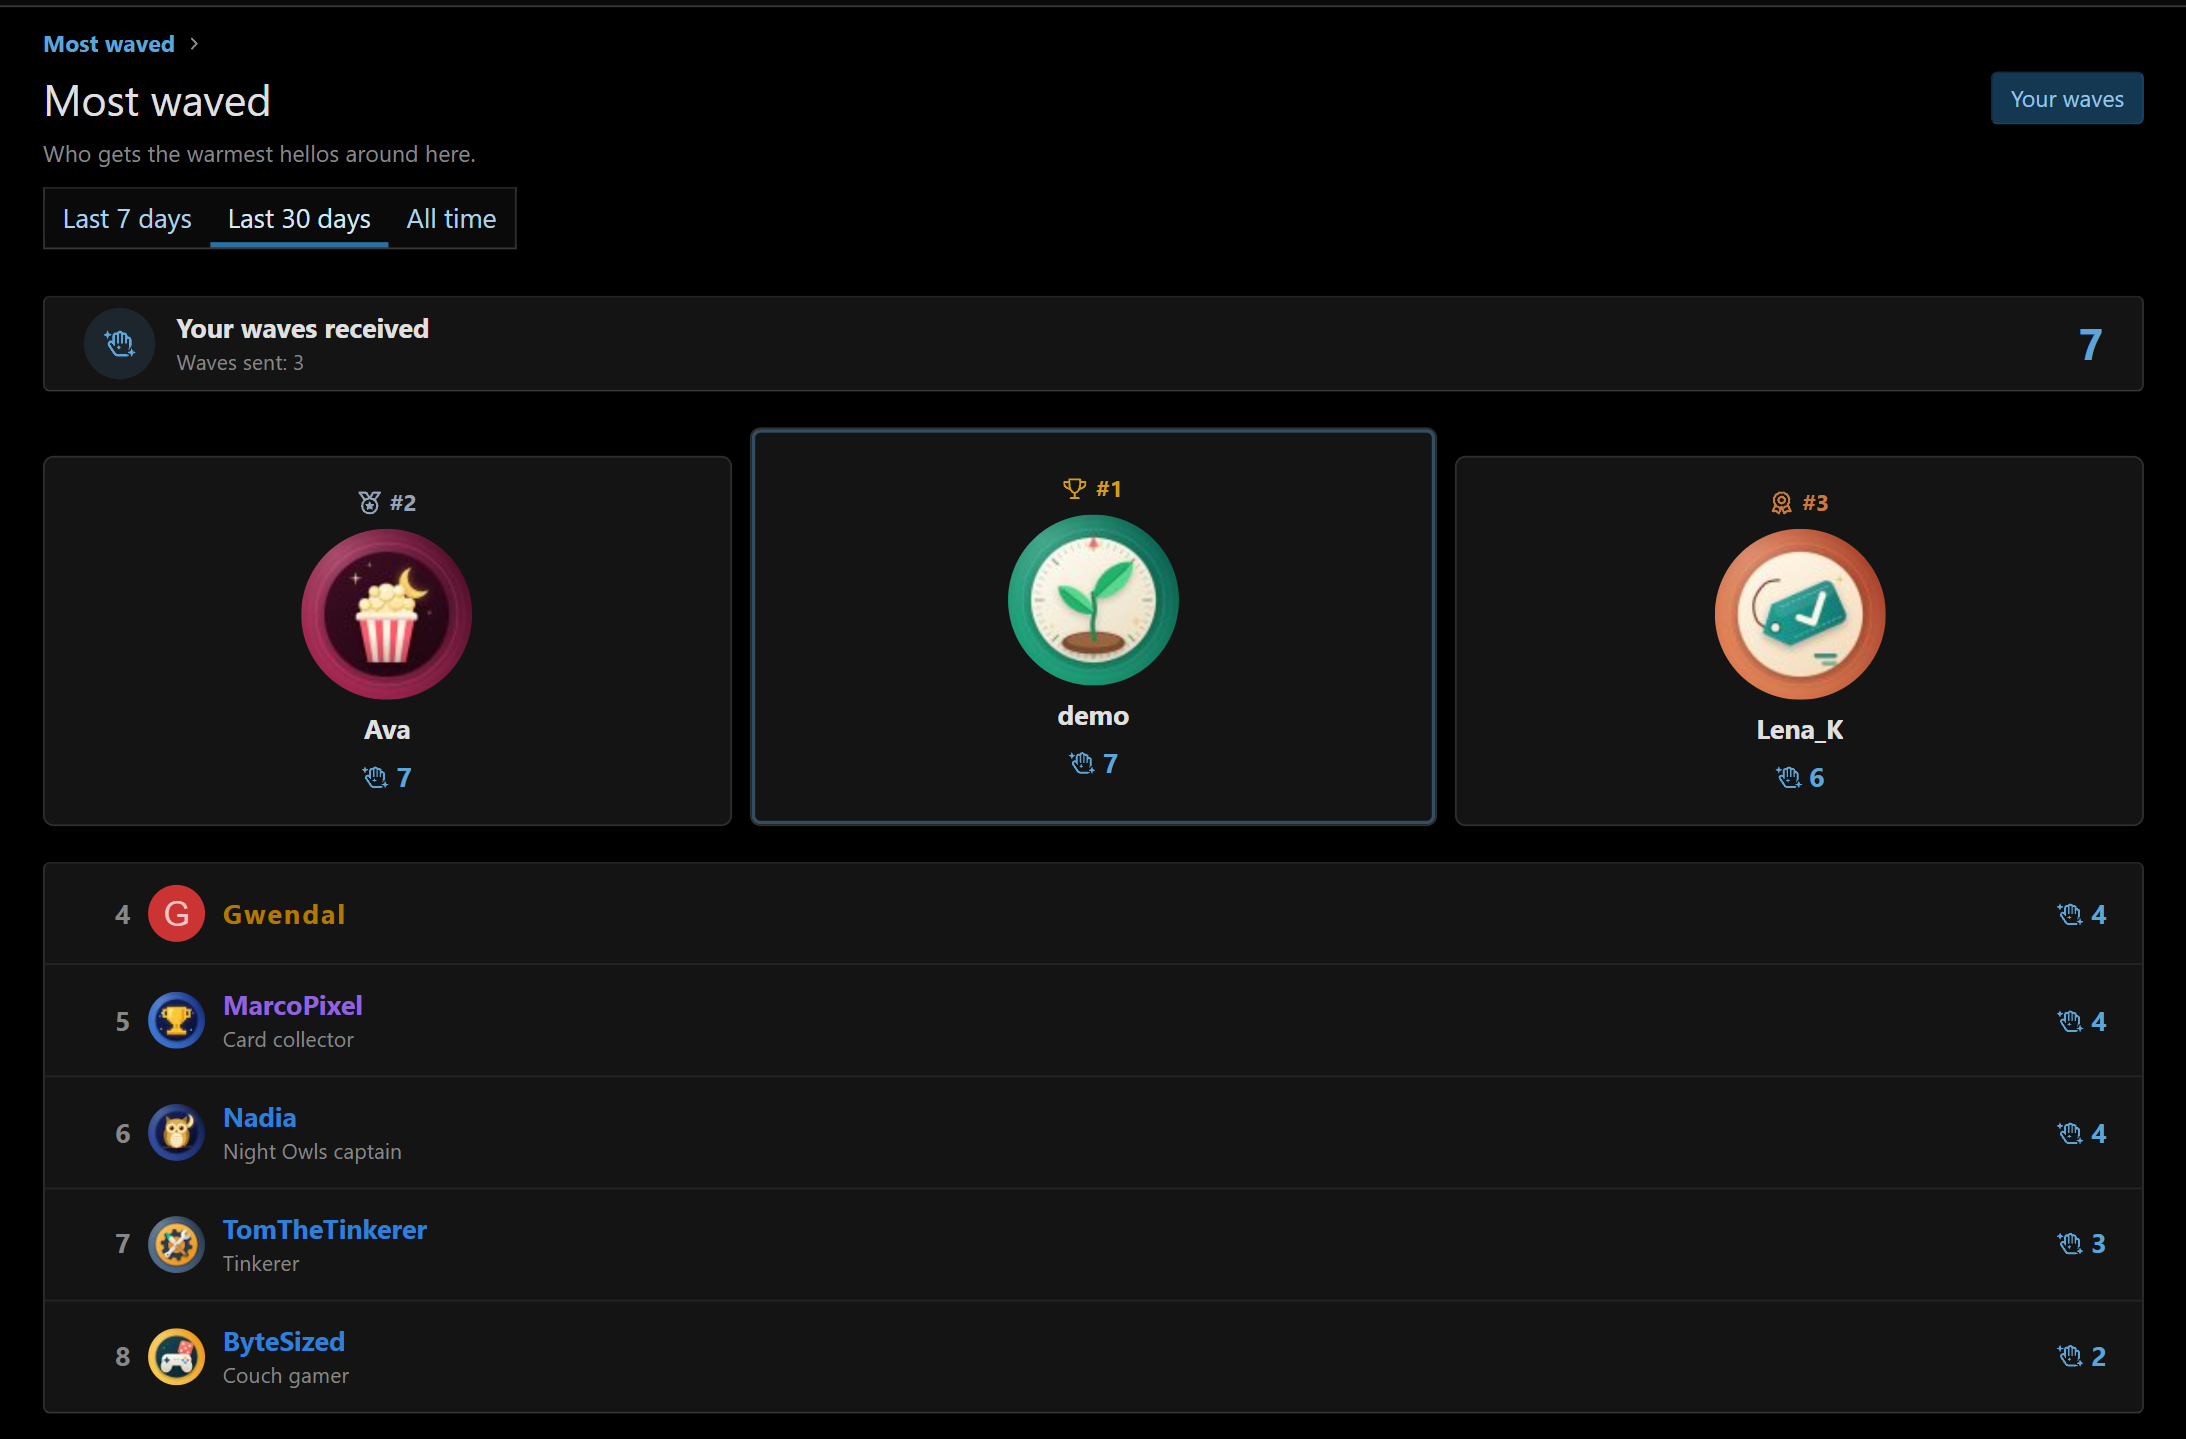This screenshot has height=1439, width=2186.
Task: Open Lena_K's checkmark tag avatar
Action: (1800, 614)
